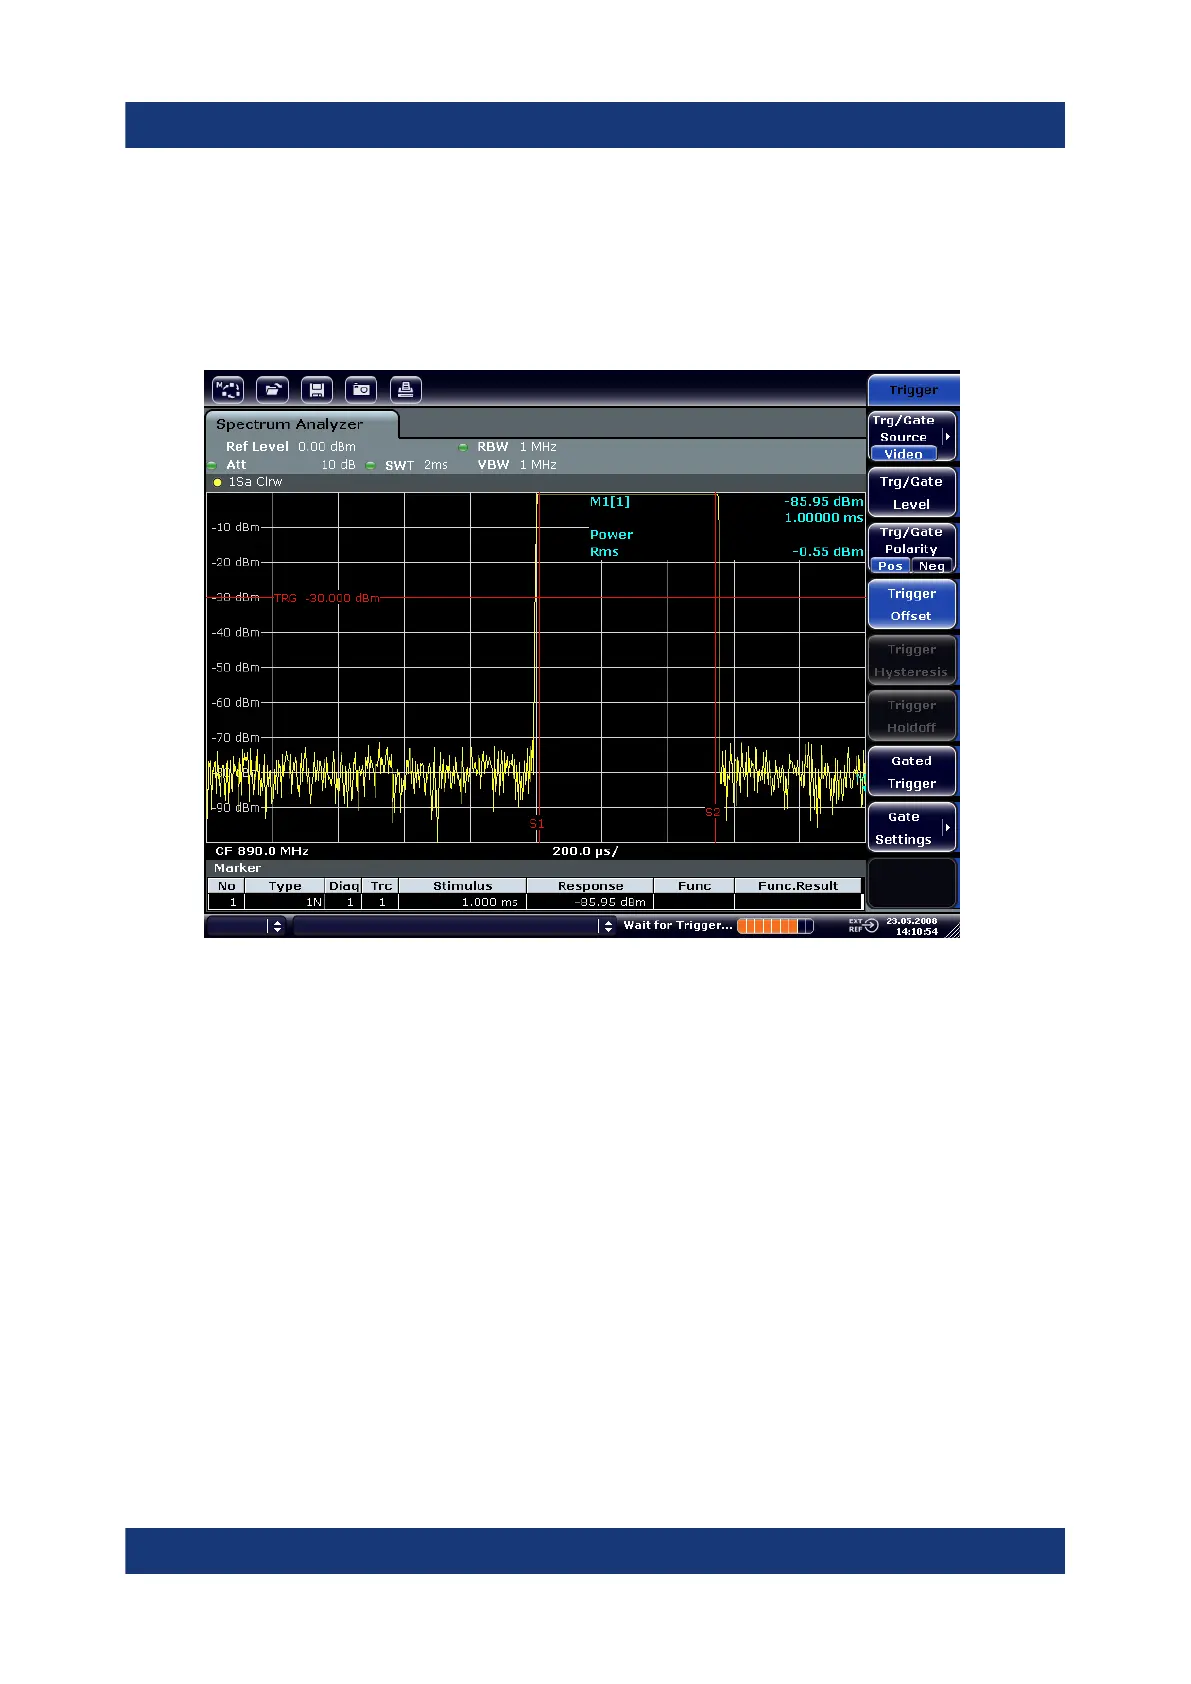Click the -0.55 dBm power result

pyautogui.click(x=828, y=552)
